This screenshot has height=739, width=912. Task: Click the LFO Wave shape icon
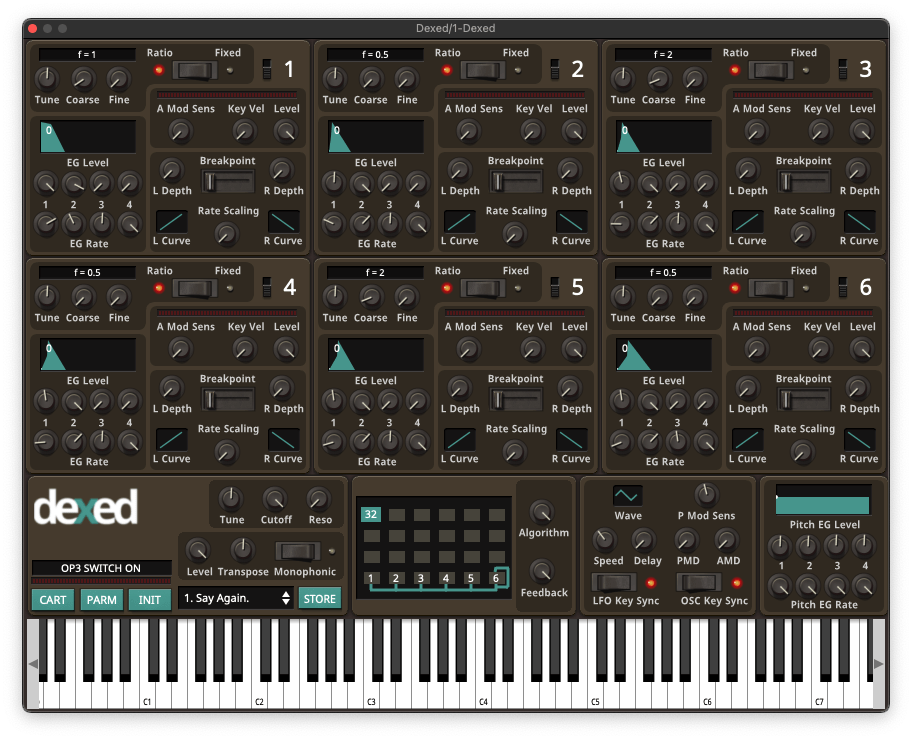(627, 496)
